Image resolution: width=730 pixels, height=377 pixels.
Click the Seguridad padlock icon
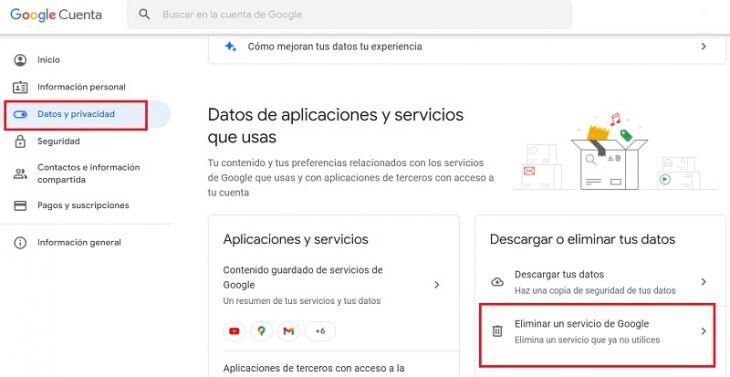tap(20, 141)
